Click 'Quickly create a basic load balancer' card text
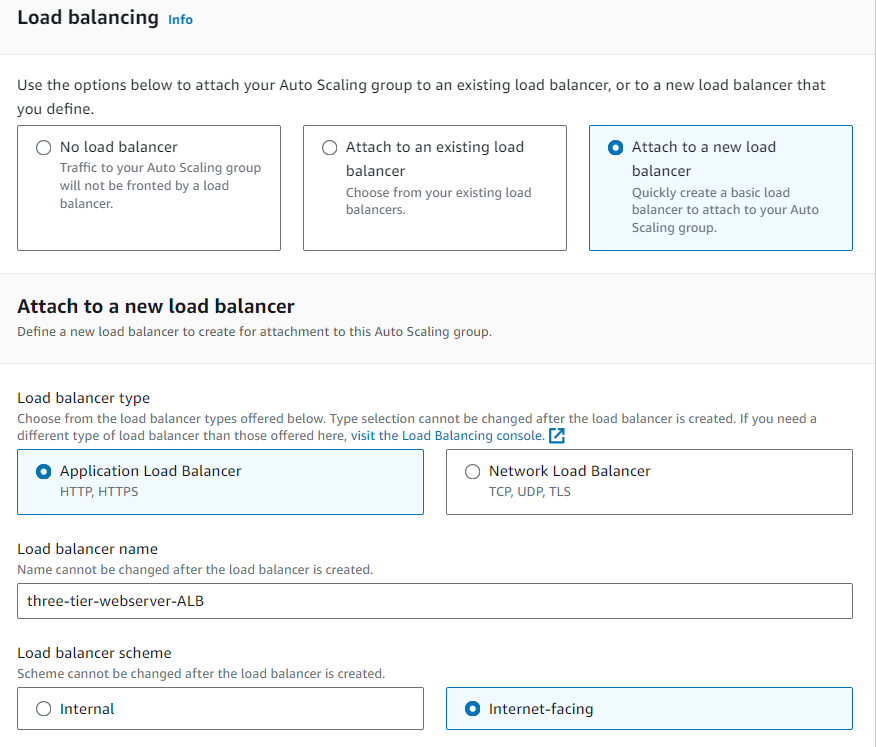 725,210
